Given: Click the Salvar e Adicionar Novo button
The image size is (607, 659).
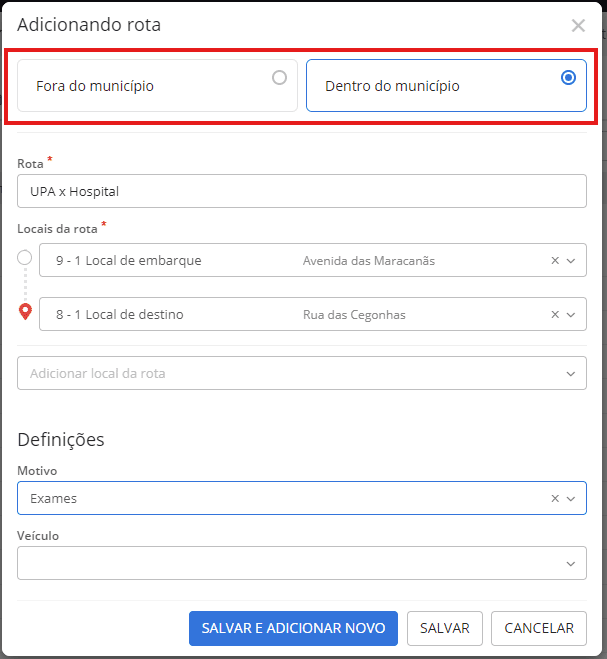Looking at the screenshot, I should (x=293, y=628).
